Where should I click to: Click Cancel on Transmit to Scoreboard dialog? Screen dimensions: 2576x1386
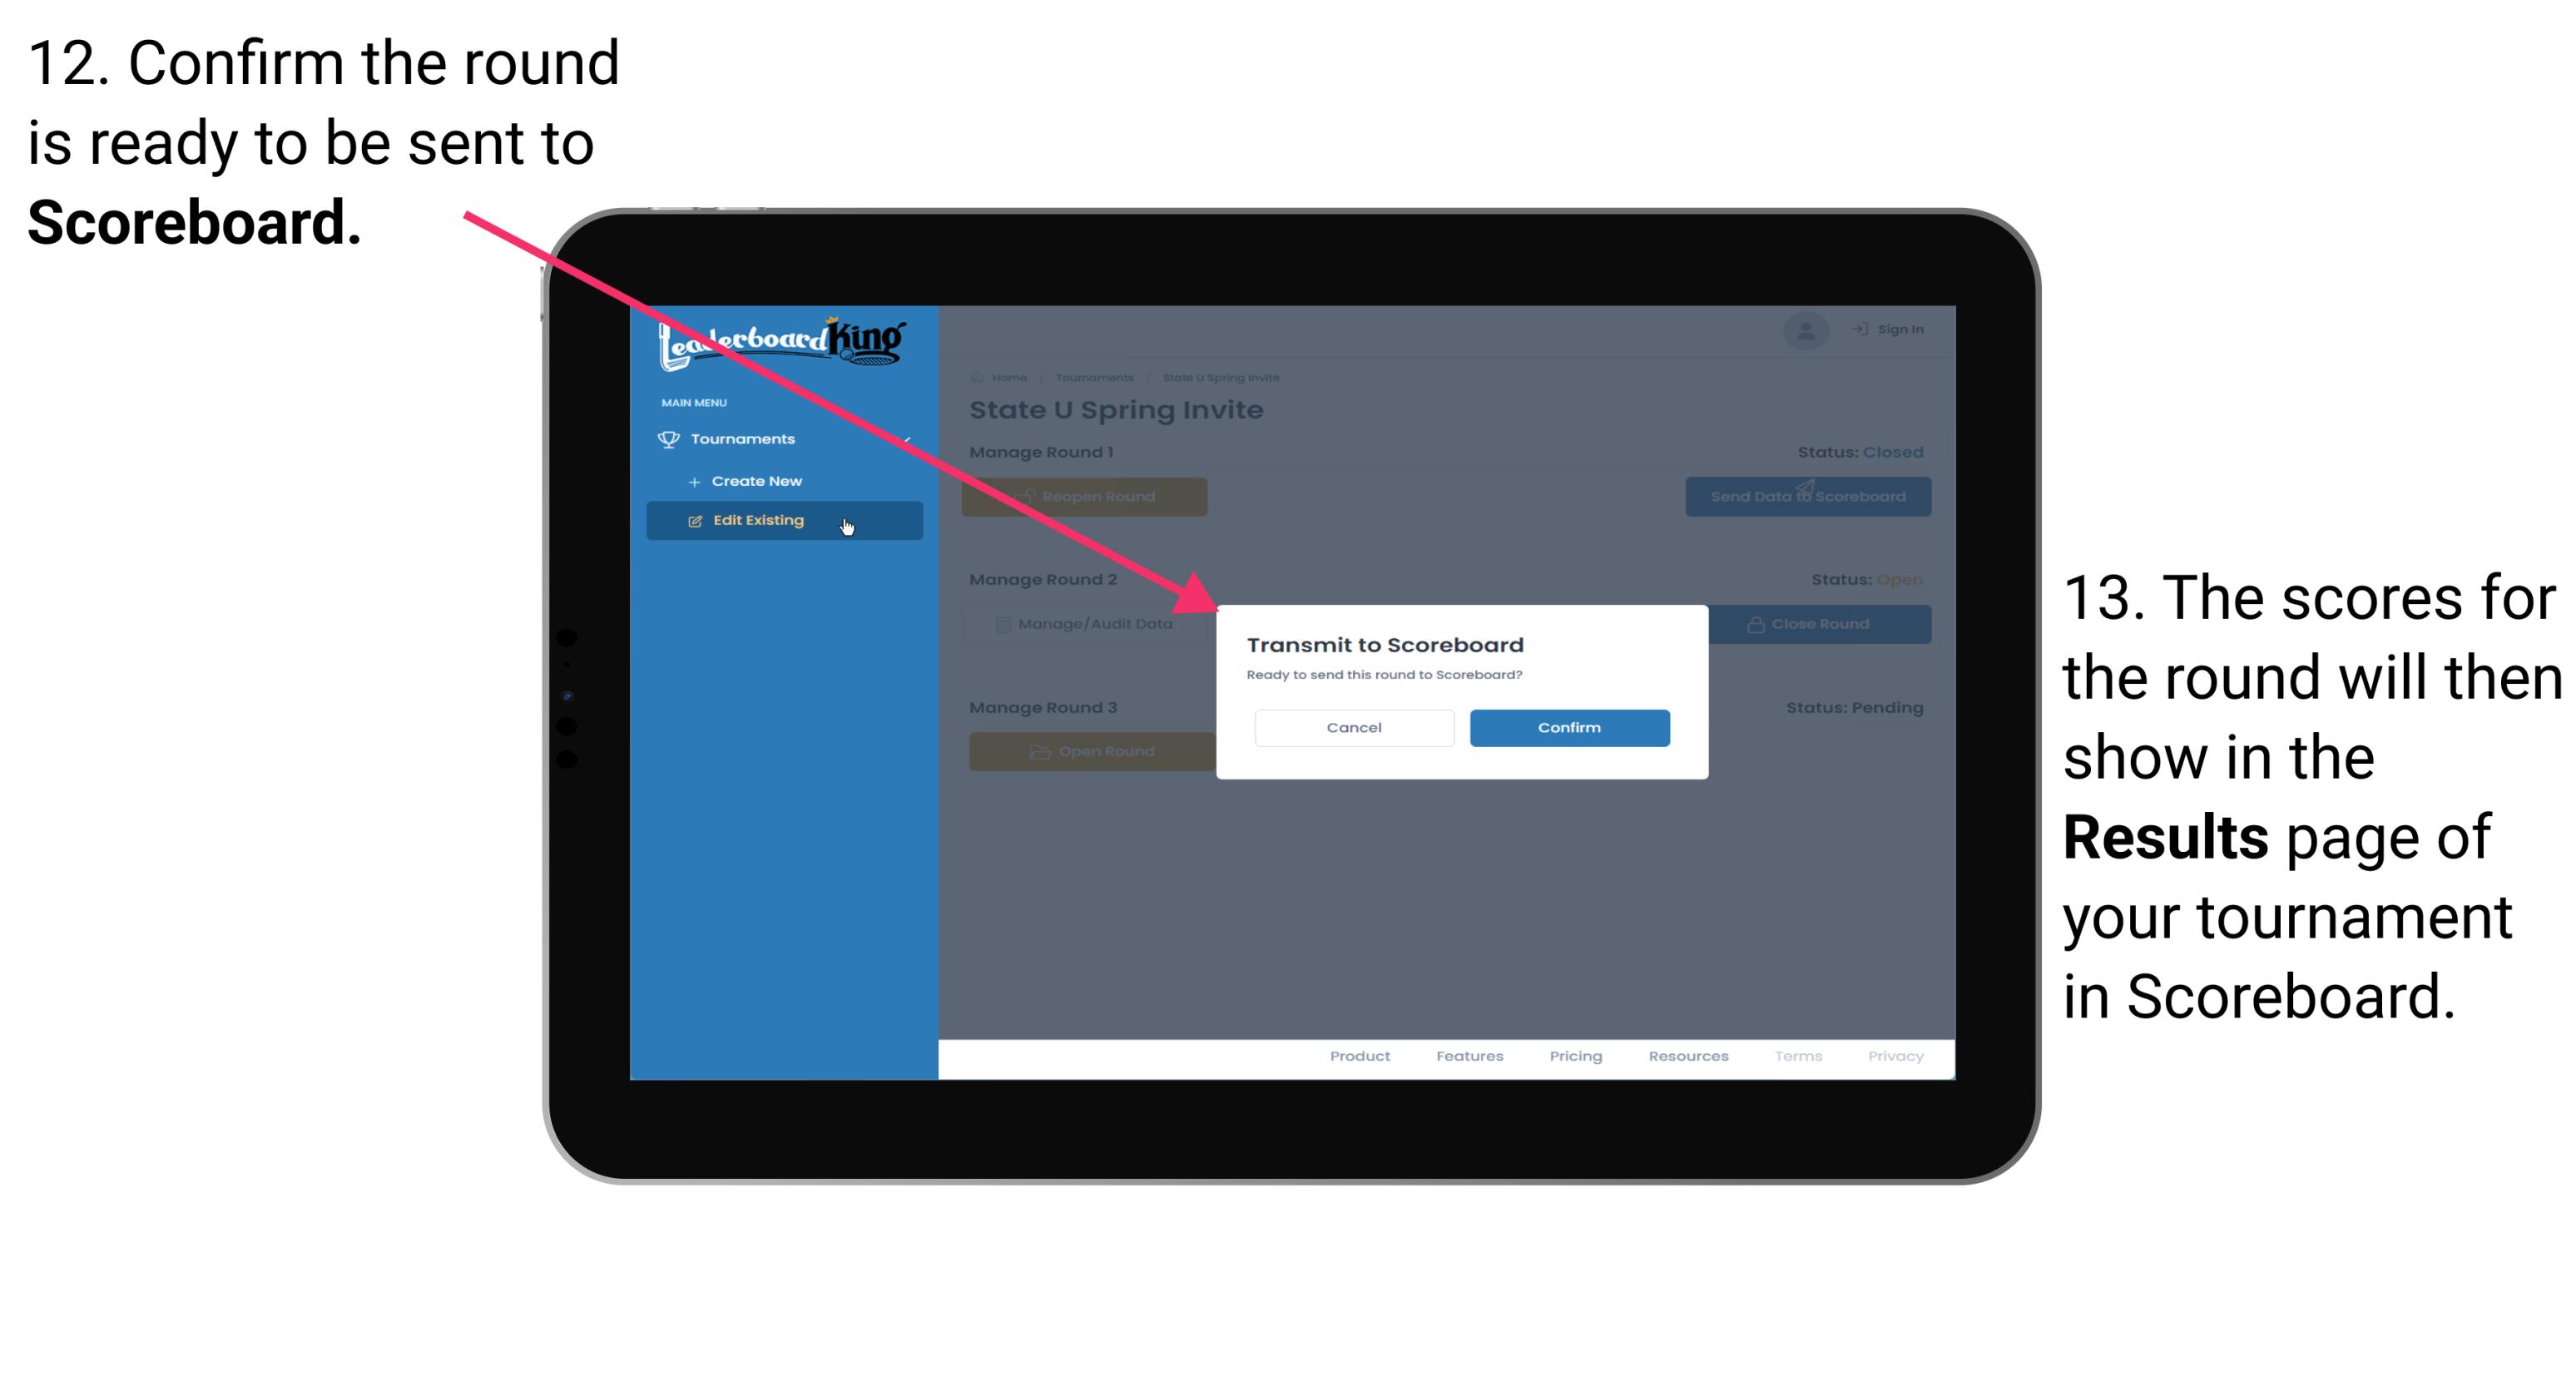[1354, 727]
